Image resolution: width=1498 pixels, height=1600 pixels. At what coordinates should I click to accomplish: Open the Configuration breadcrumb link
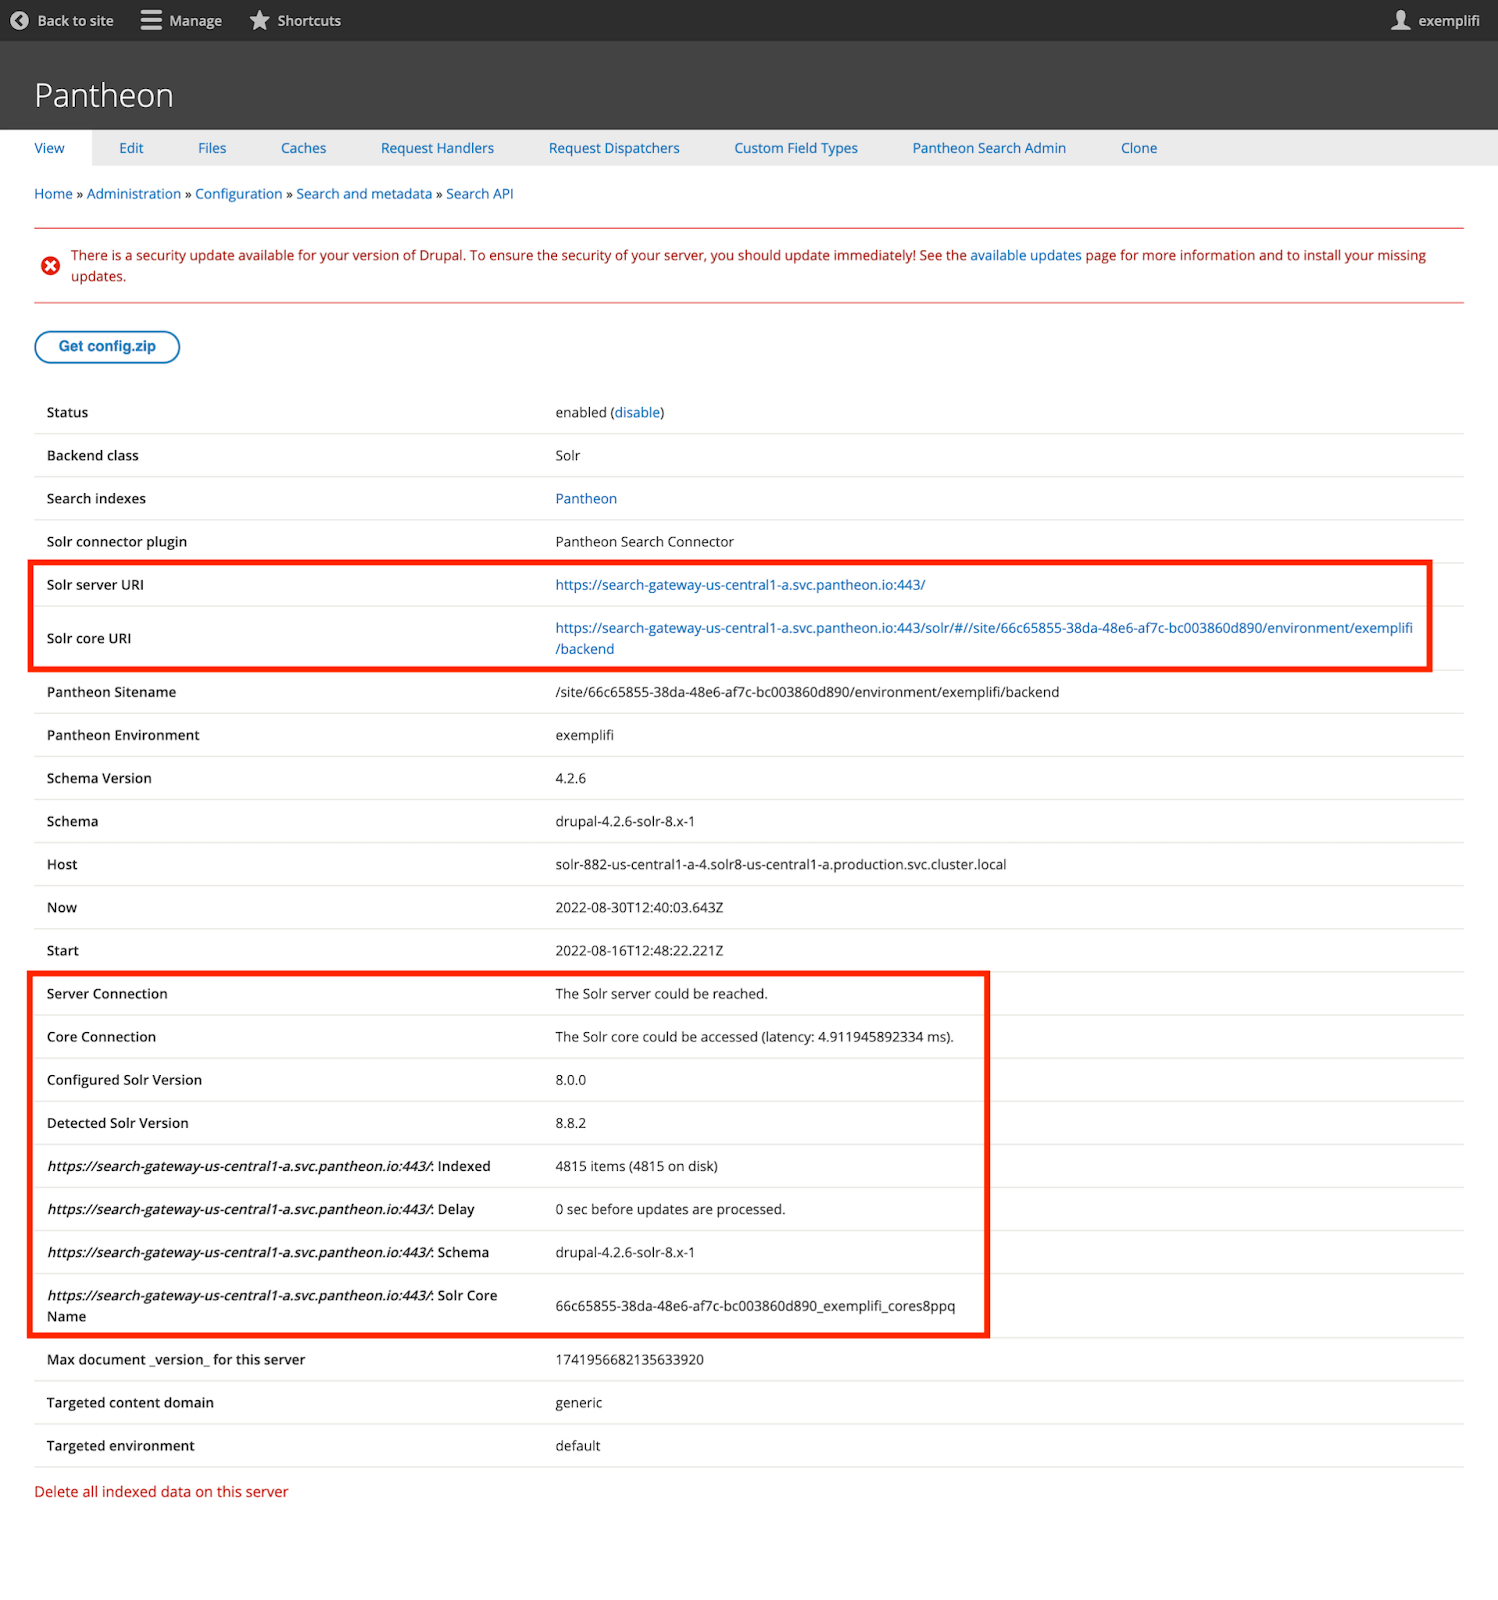coord(238,194)
